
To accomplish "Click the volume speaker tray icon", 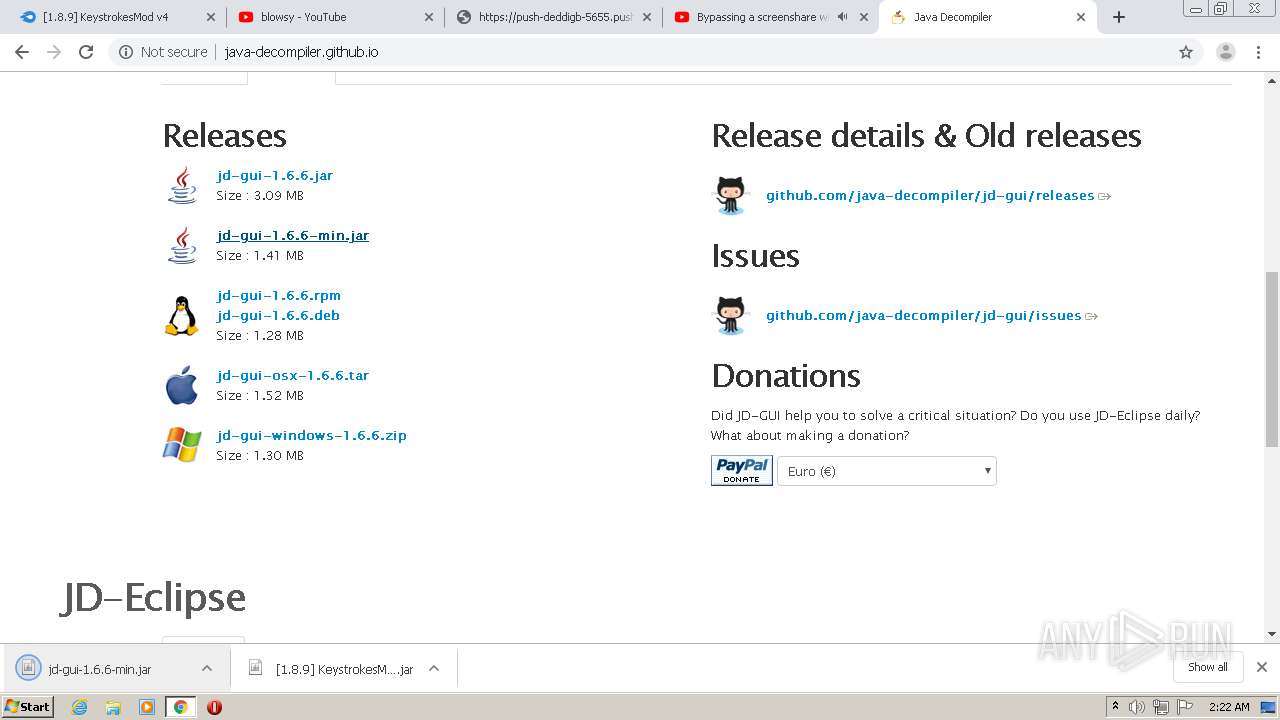I will [x=1137, y=707].
